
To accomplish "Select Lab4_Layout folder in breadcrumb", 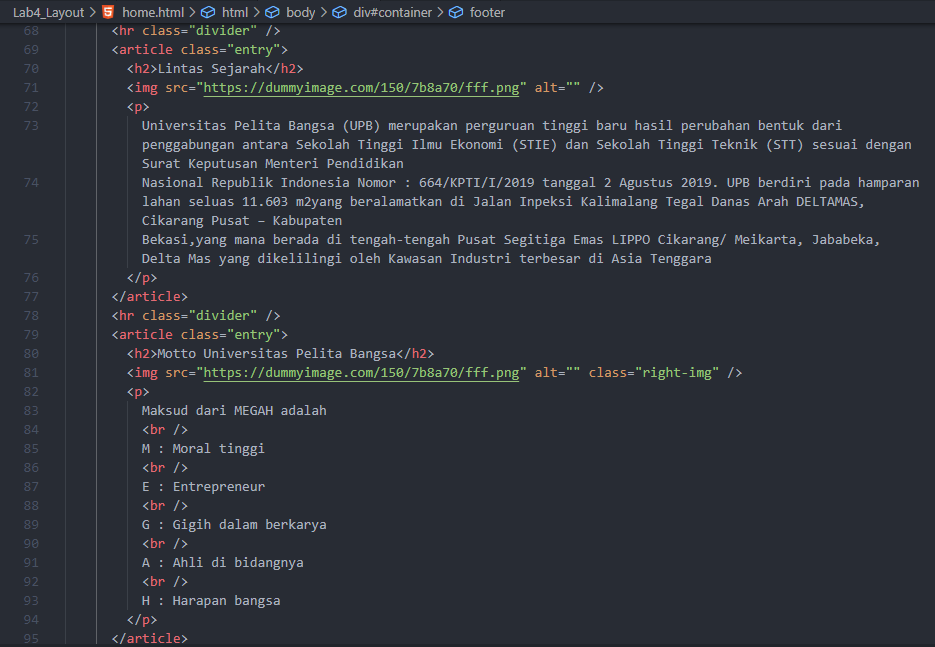I will tap(48, 12).
